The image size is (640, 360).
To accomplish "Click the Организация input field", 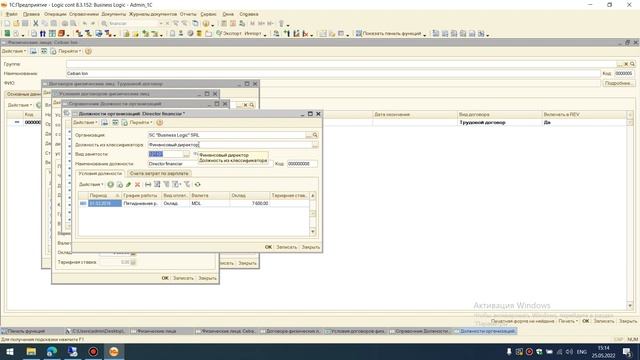I will pyautogui.click(x=227, y=135).
